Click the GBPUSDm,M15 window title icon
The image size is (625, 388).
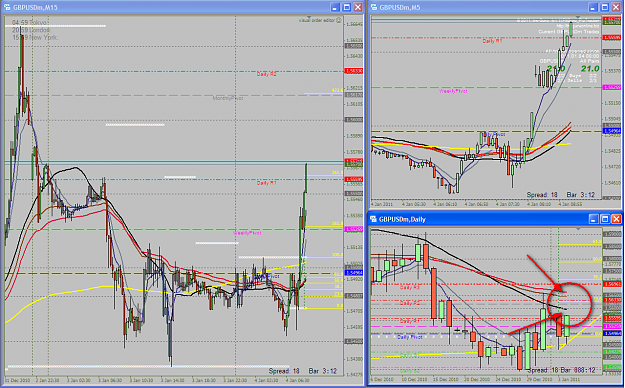point(7,7)
